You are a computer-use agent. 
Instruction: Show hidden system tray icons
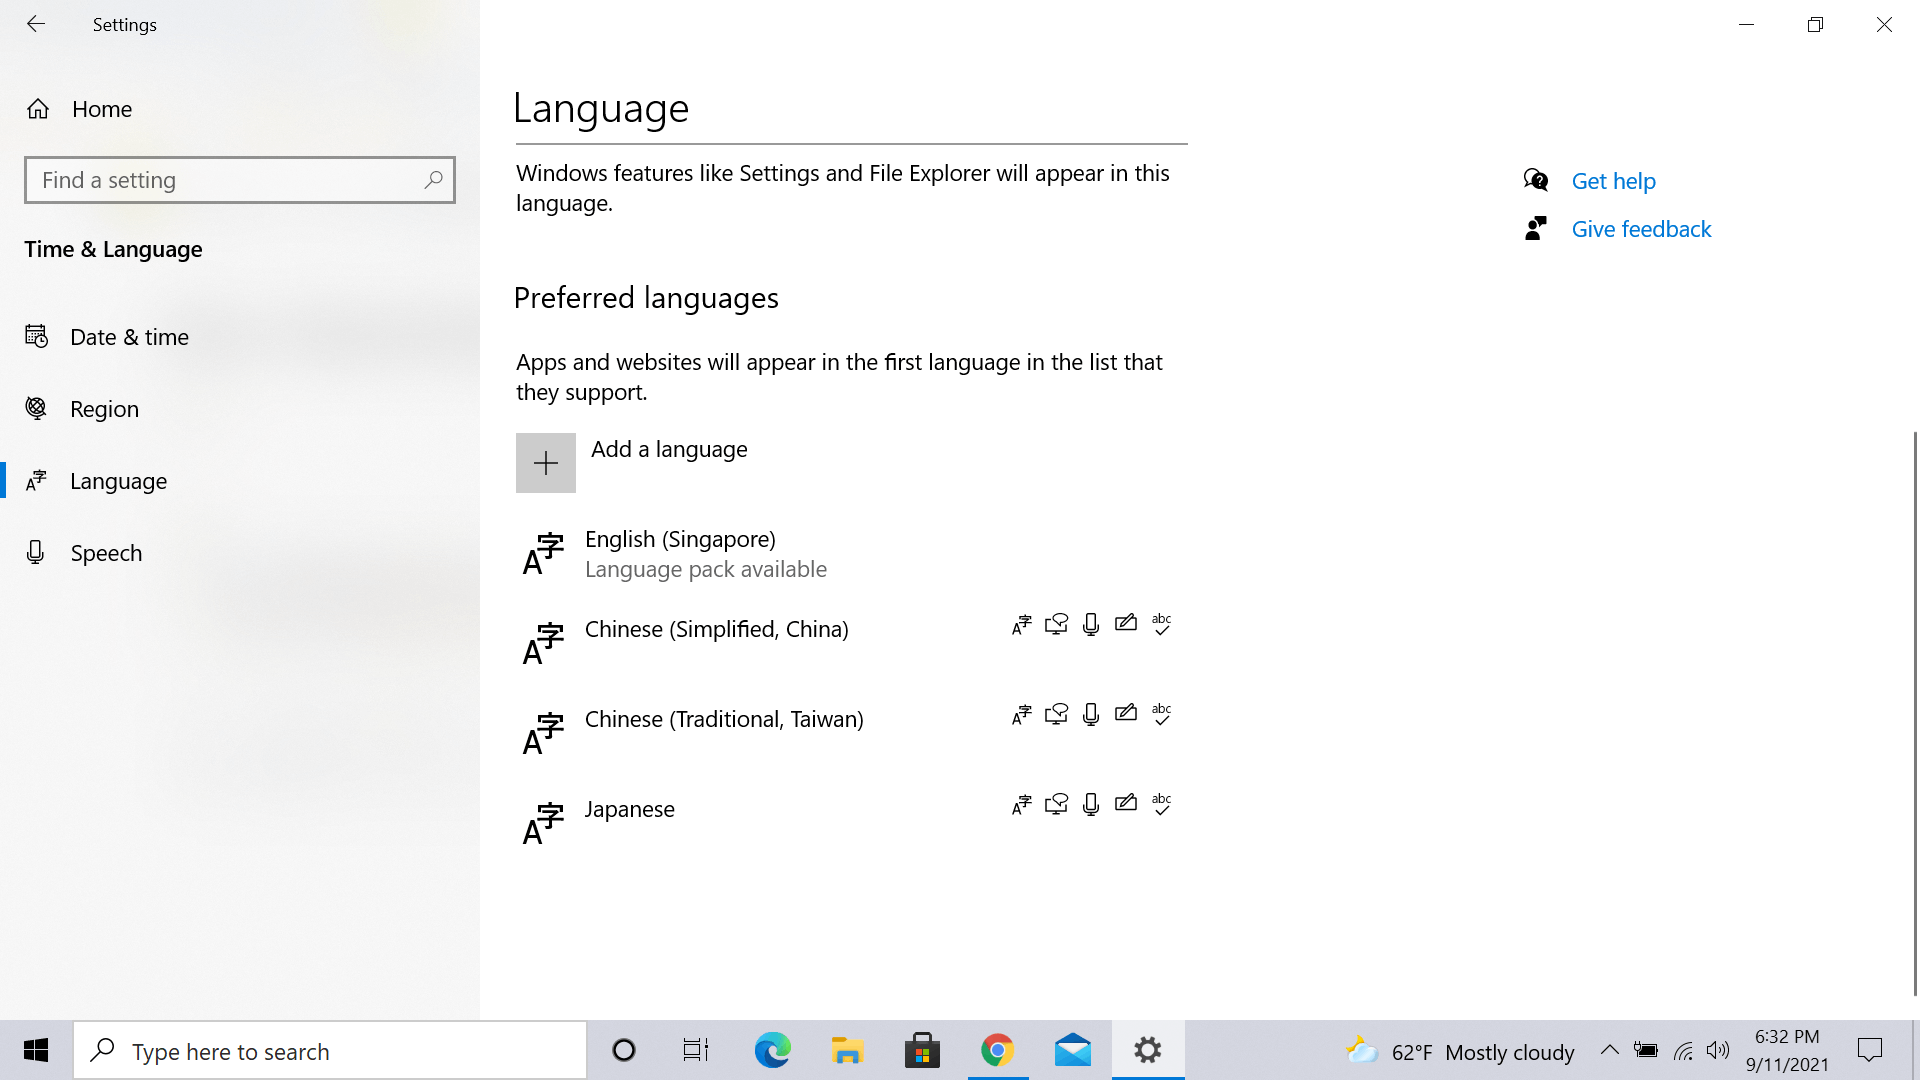click(1609, 1050)
